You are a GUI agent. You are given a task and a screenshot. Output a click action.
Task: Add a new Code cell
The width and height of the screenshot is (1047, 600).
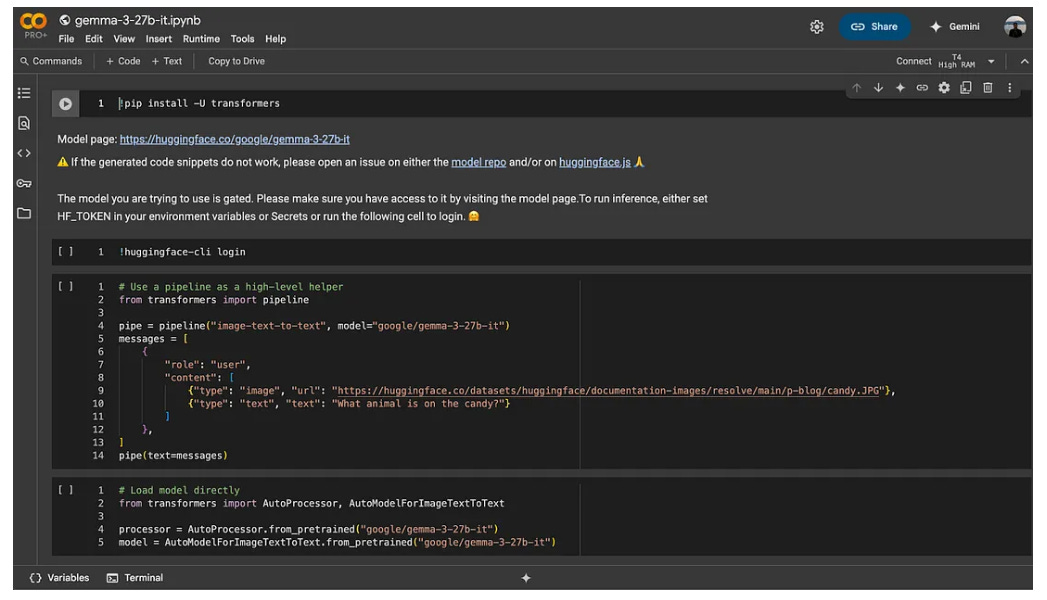click(123, 61)
